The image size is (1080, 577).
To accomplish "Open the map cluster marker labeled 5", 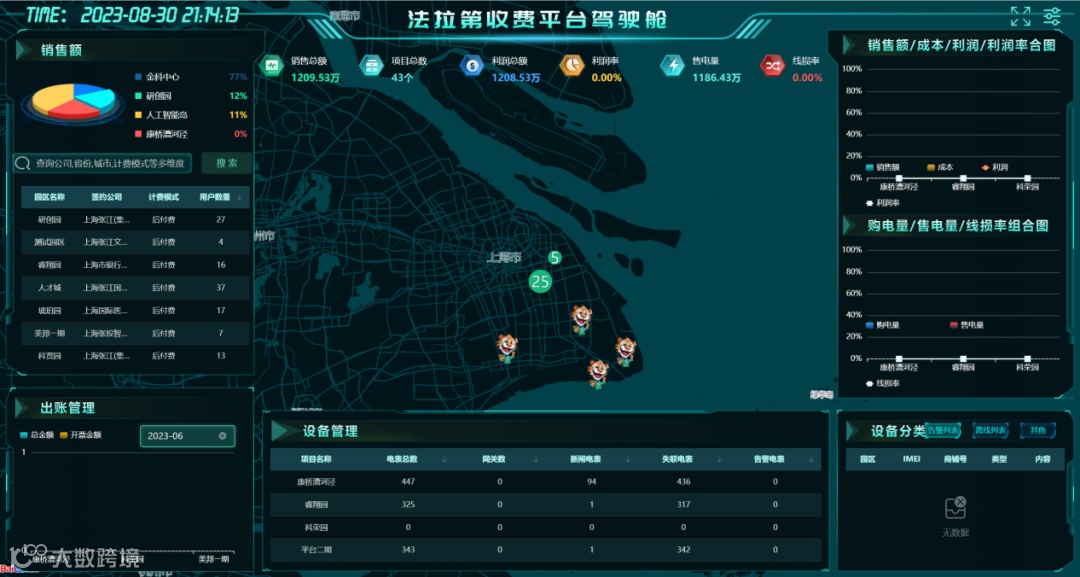I will [x=554, y=258].
